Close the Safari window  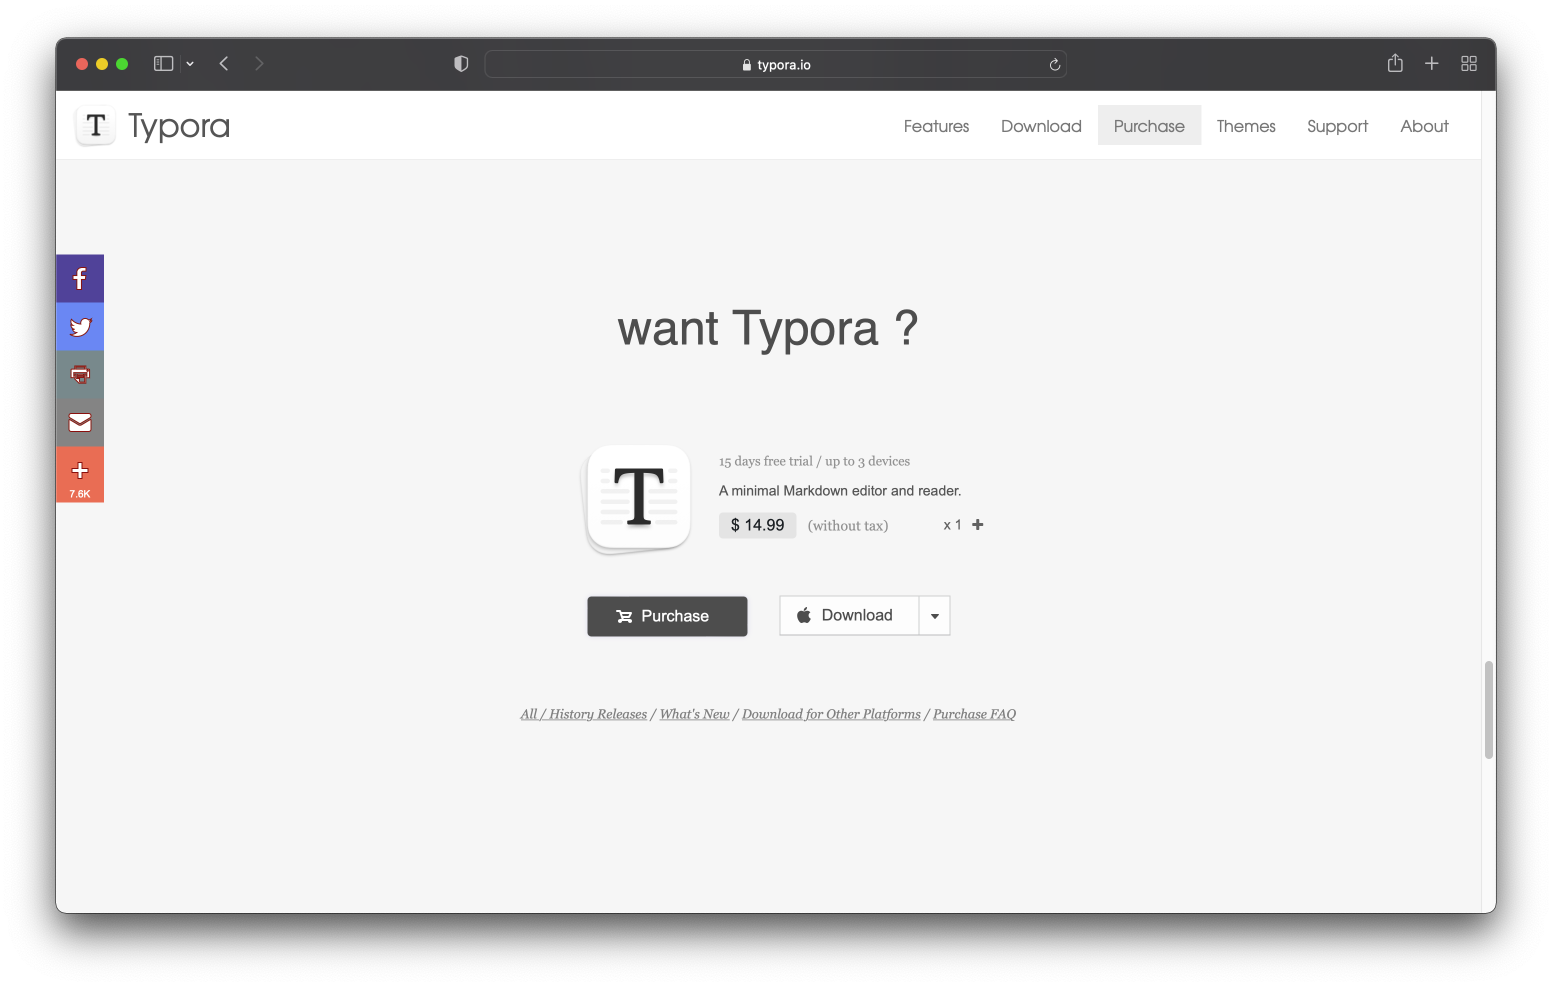click(x=82, y=64)
